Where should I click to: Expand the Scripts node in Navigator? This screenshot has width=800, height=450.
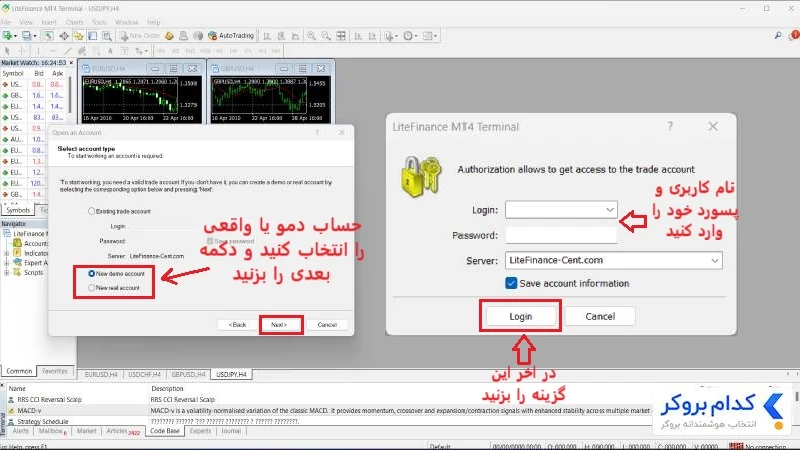(x=7, y=272)
